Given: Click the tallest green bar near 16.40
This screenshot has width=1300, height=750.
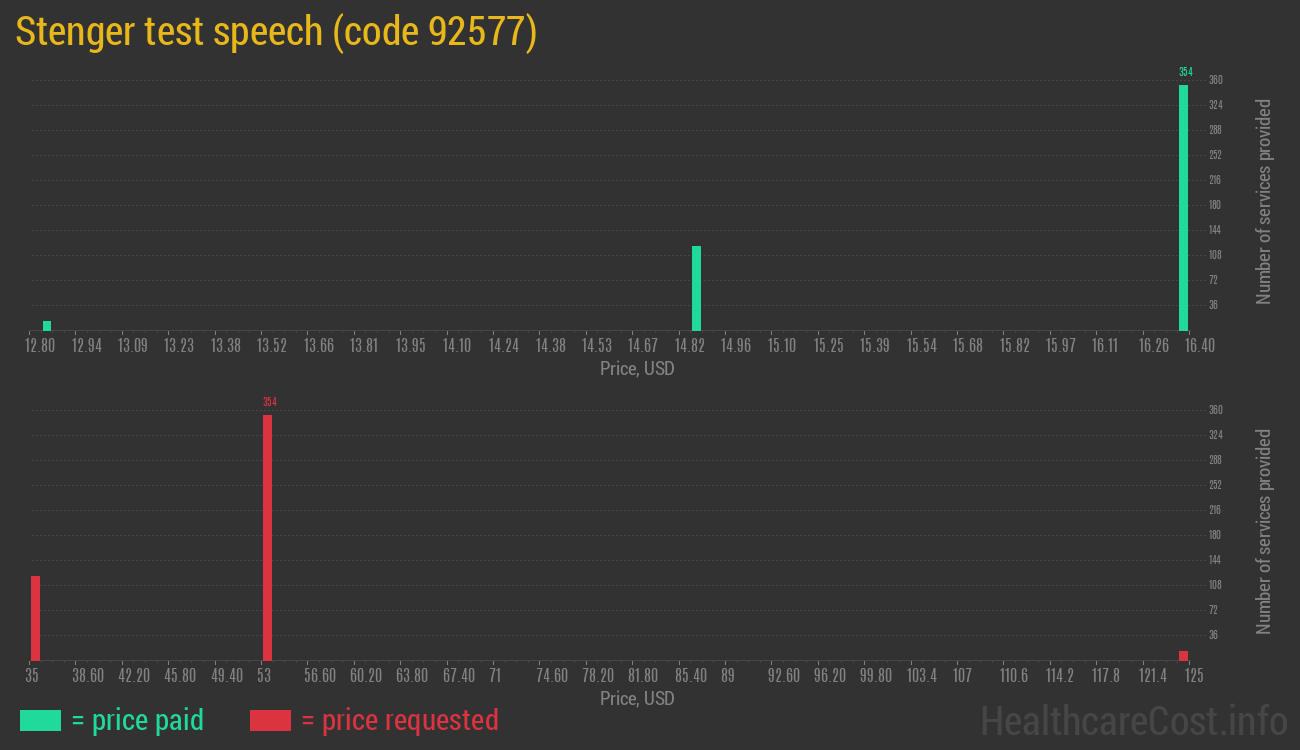Looking at the screenshot, I should pos(1183,208).
